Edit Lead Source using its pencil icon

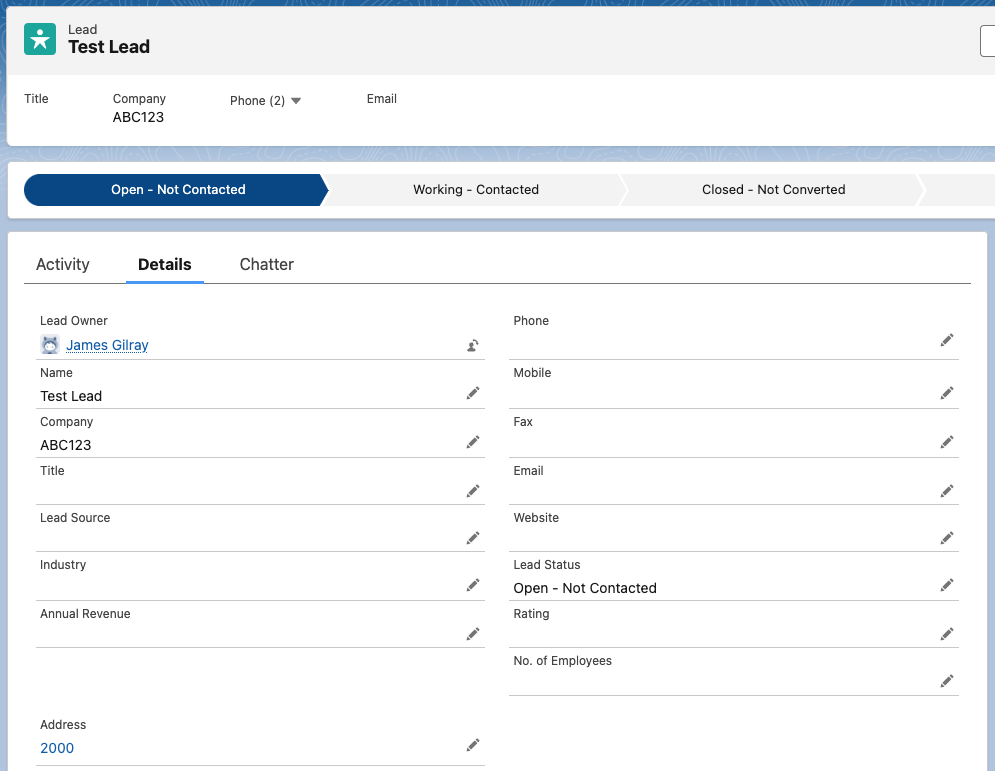point(473,538)
